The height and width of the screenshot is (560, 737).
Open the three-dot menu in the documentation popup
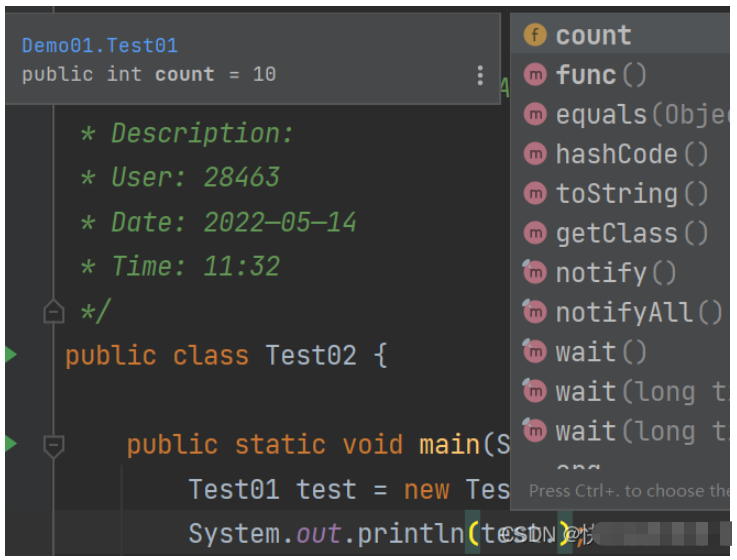click(480, 75)
